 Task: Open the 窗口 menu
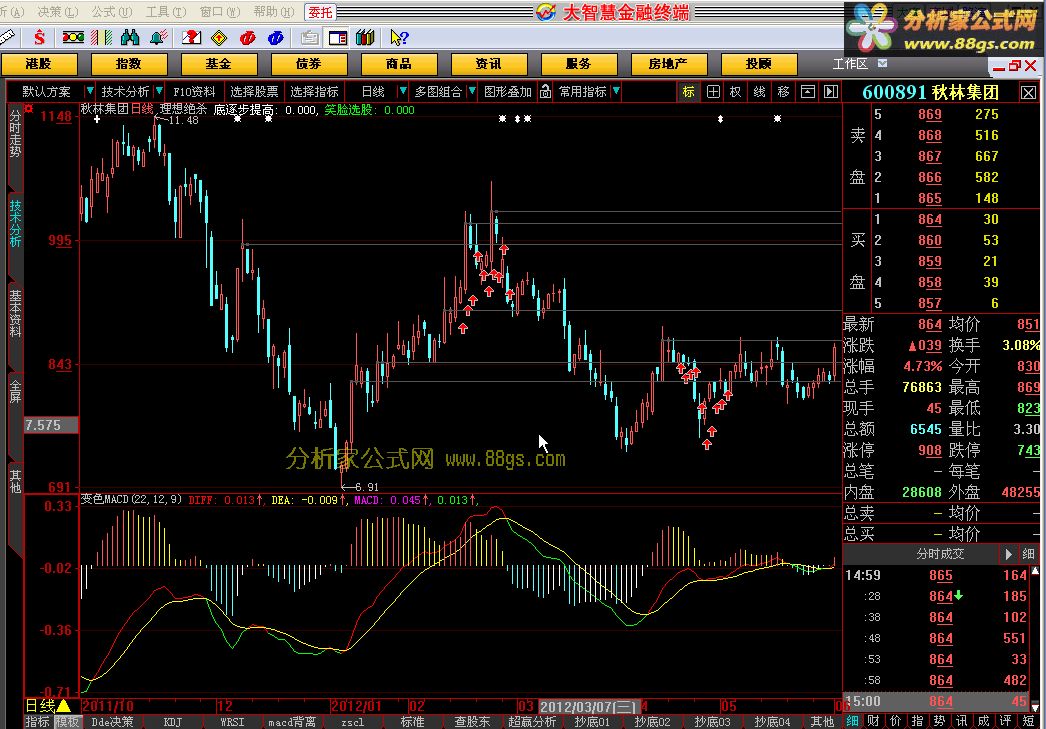coord(219,11)
